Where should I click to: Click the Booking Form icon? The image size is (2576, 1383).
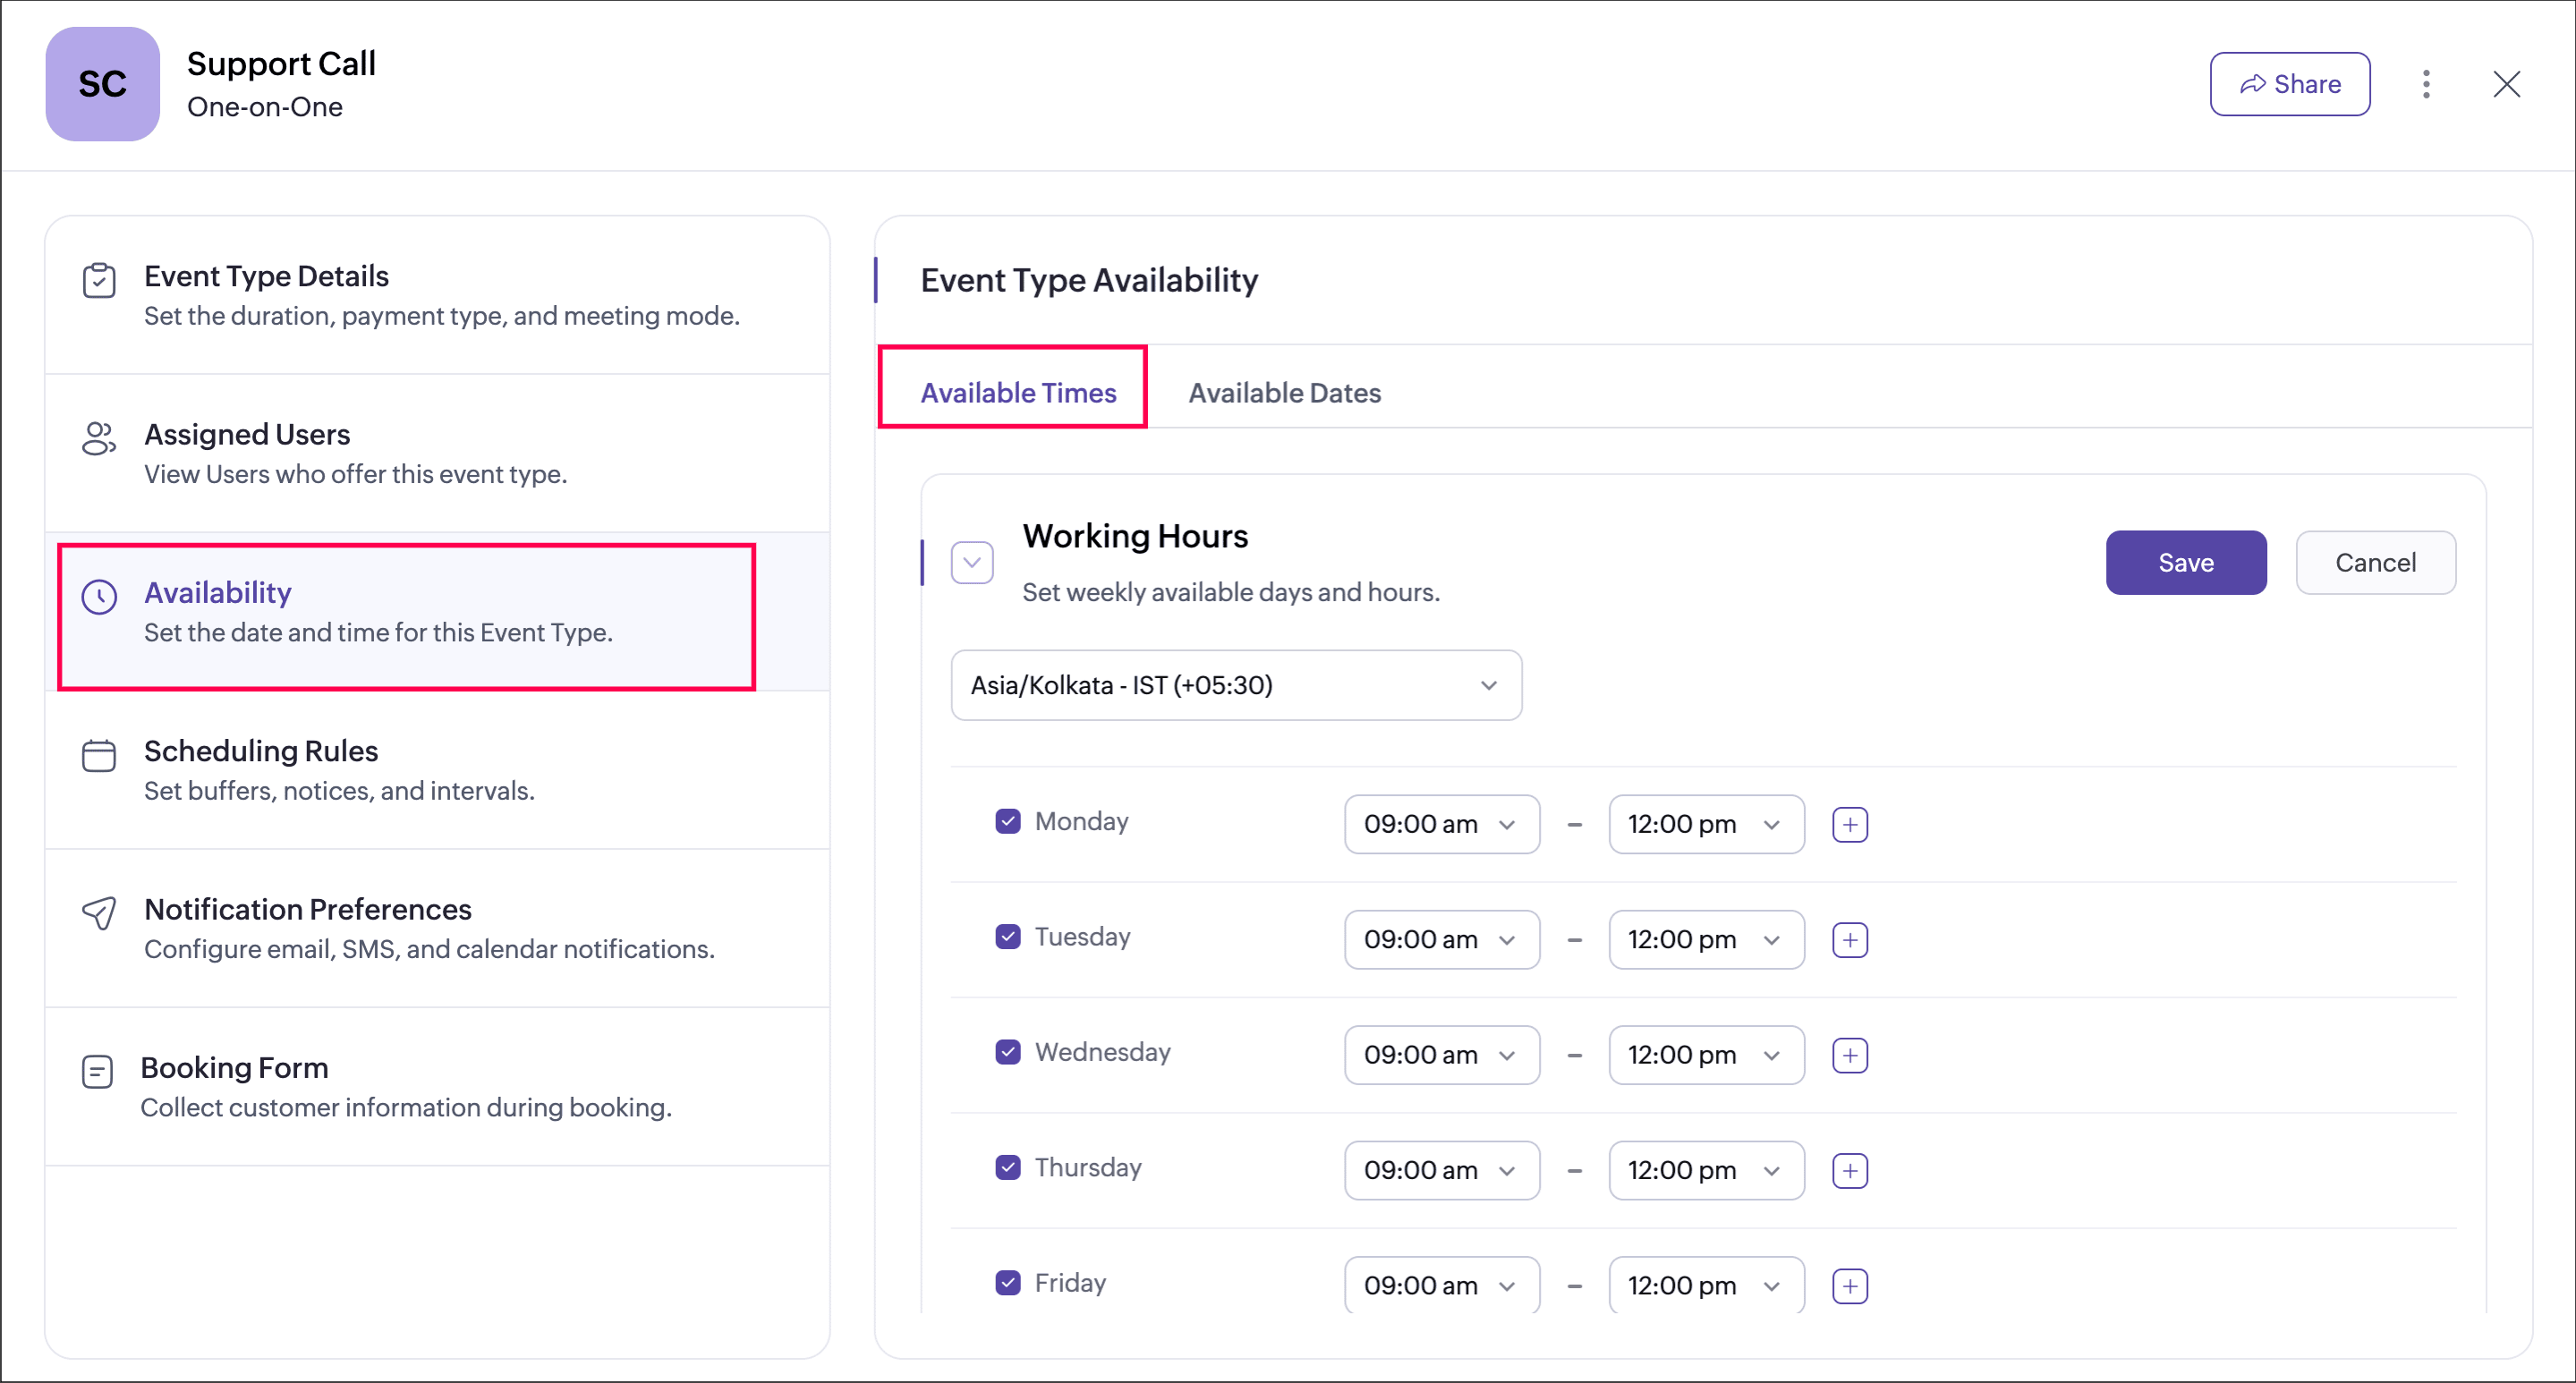97,1072
